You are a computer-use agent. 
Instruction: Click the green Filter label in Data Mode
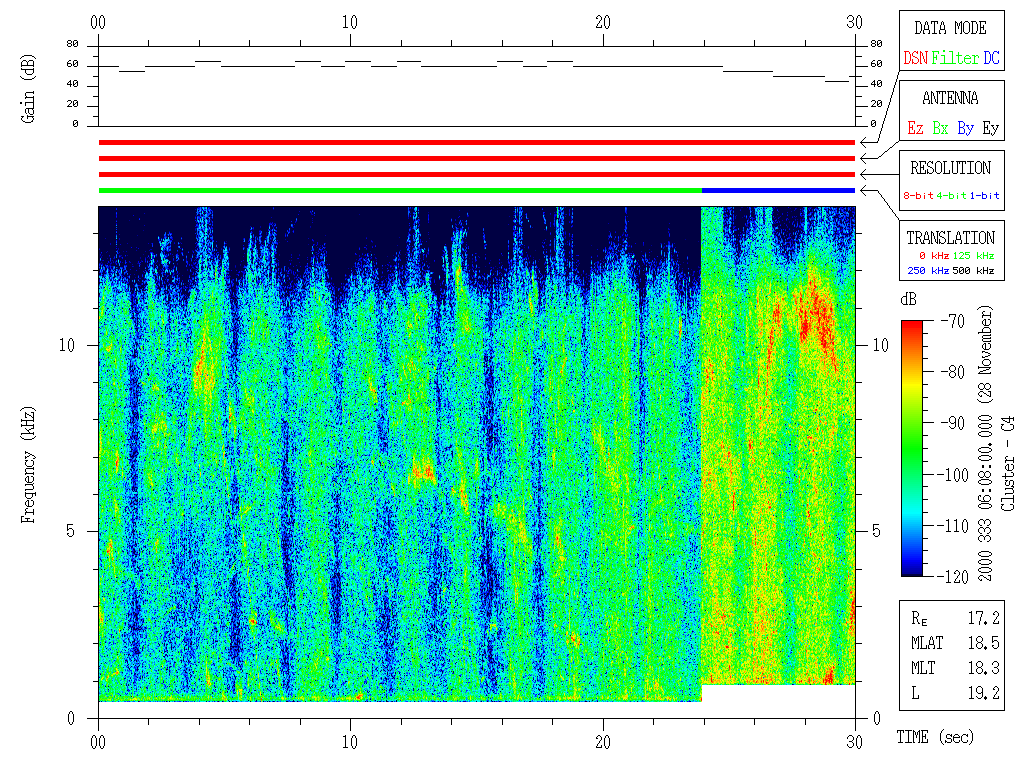pos(955,59)
